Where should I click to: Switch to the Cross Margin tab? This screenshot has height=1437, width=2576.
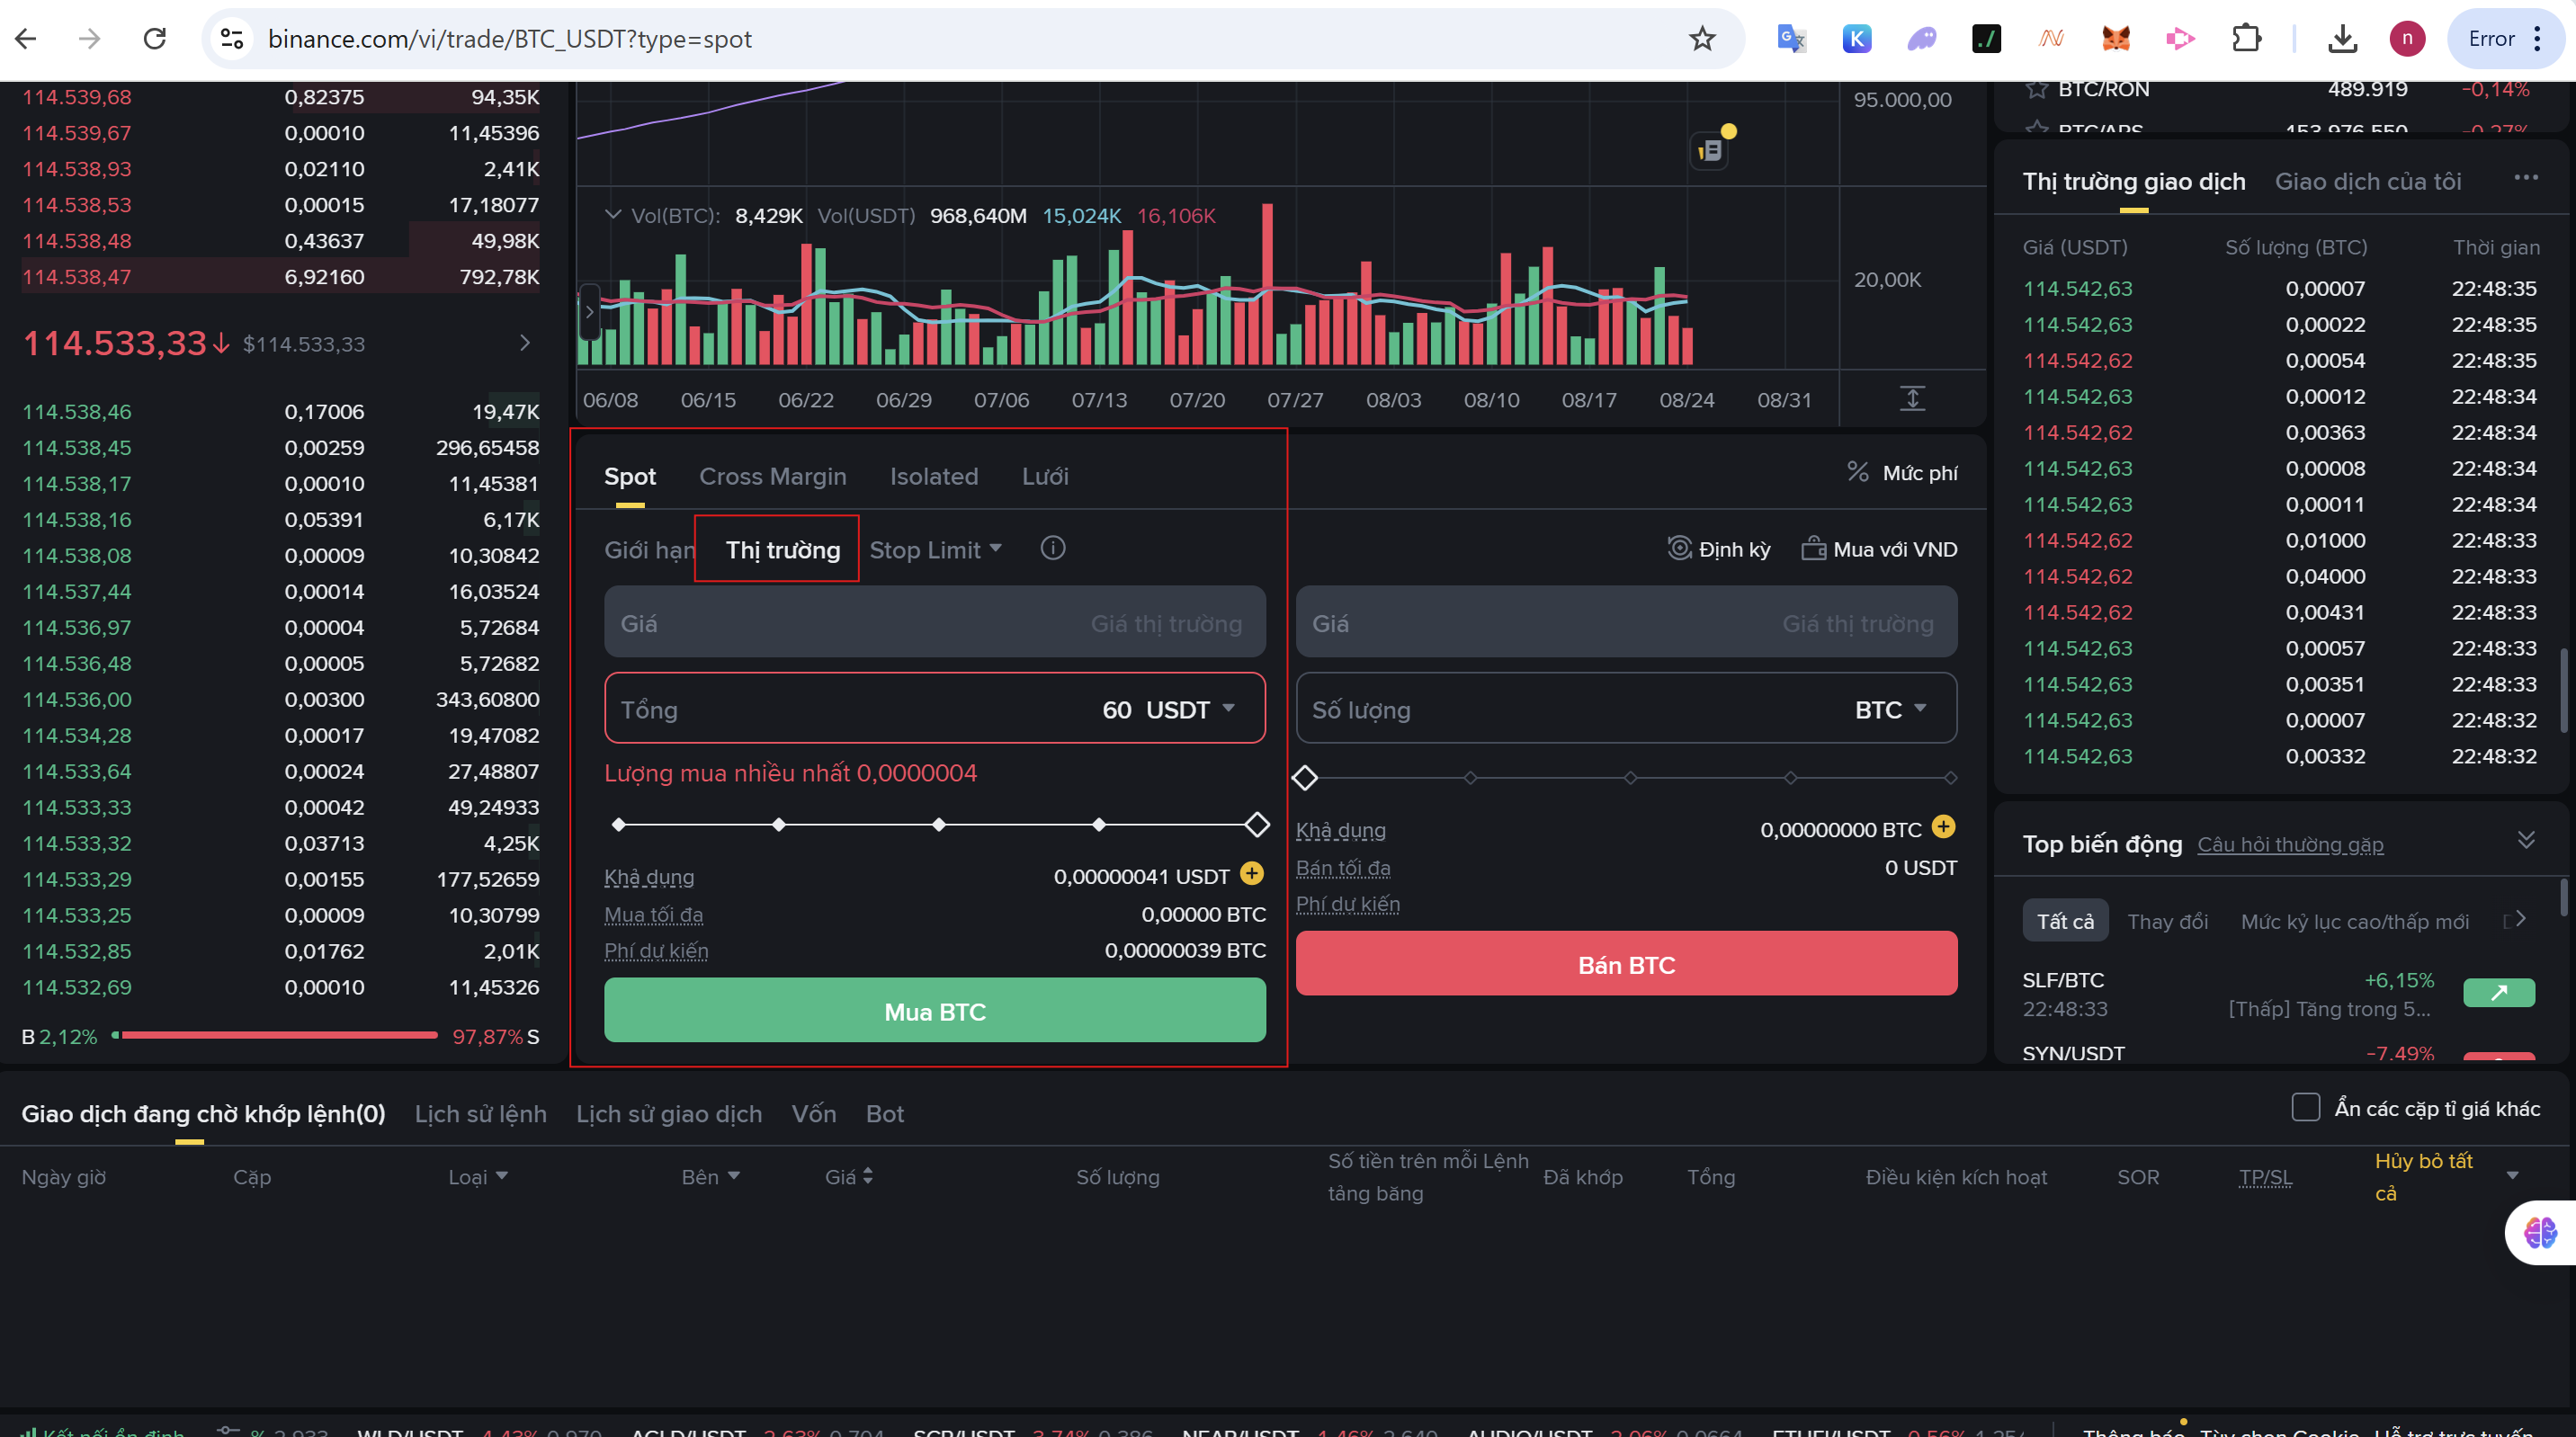point(772,476)
